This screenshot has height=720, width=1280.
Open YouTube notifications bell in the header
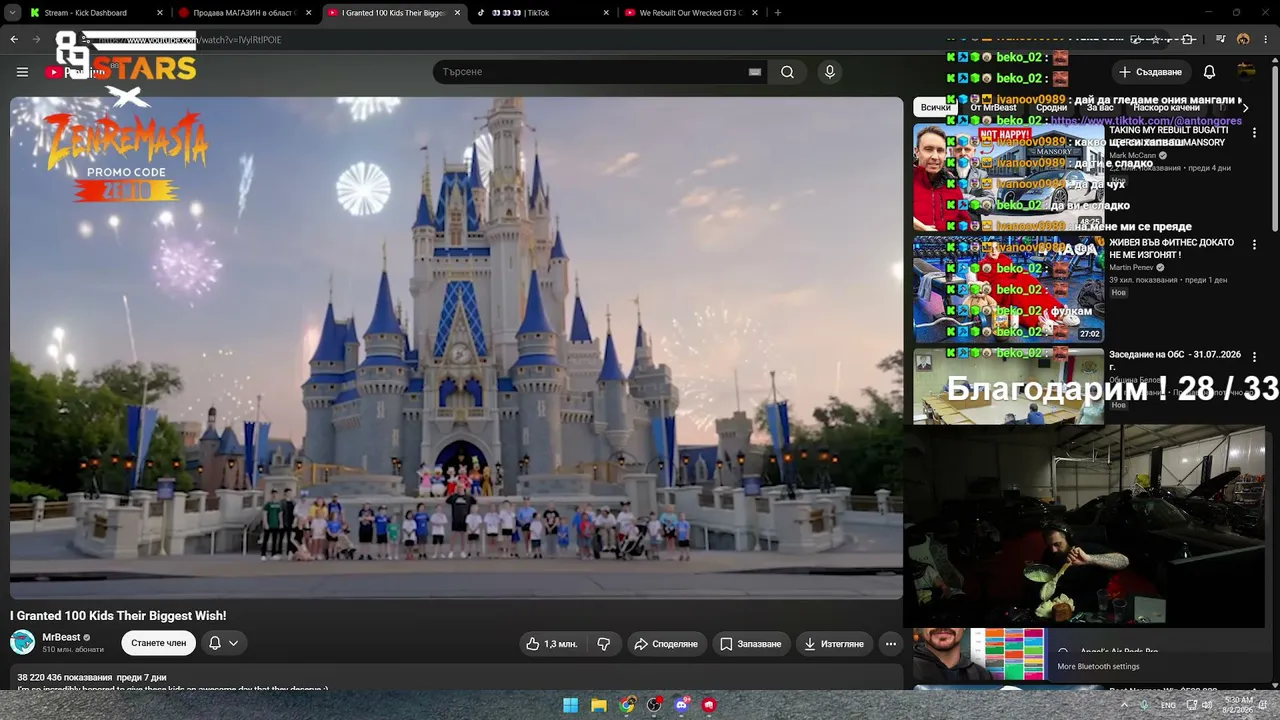click(1209, 72)
